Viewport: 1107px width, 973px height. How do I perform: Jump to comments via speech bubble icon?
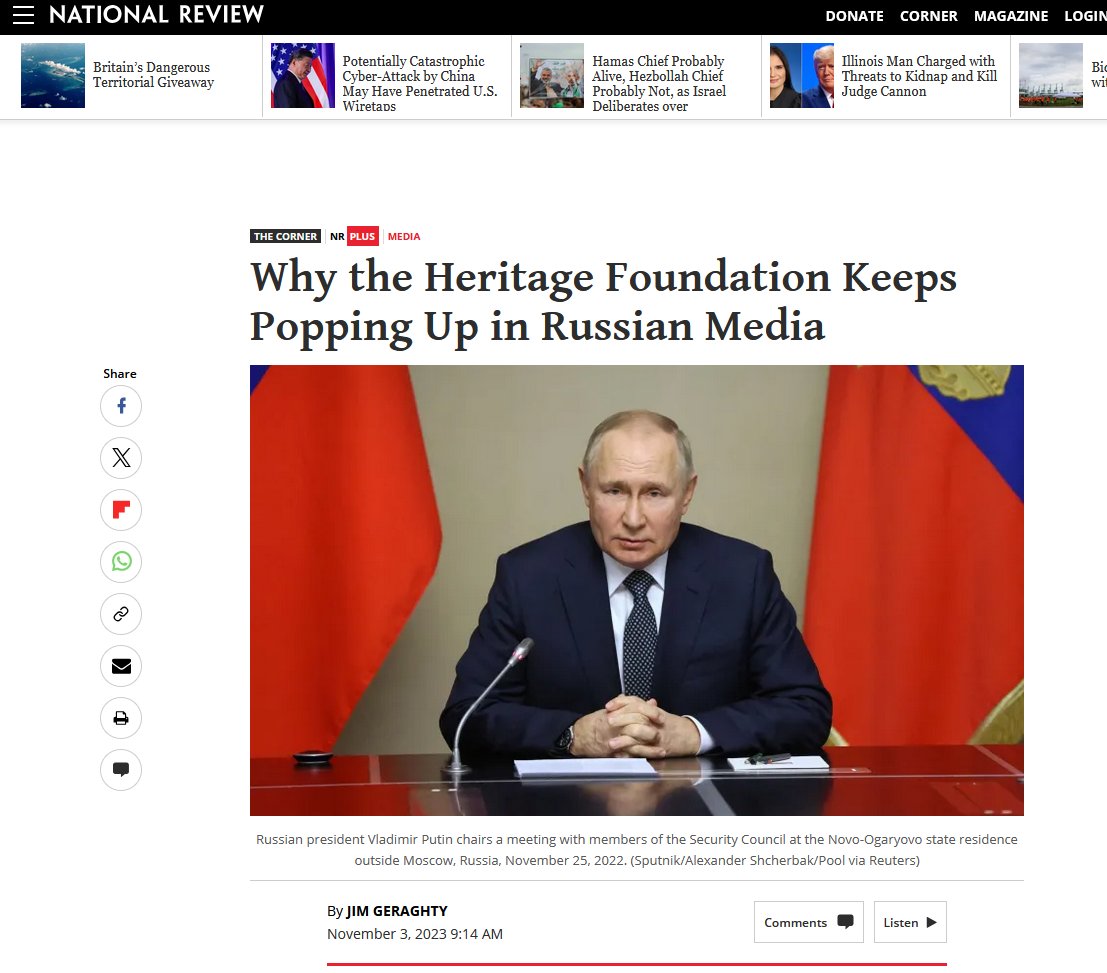click(x=121, y=770)
